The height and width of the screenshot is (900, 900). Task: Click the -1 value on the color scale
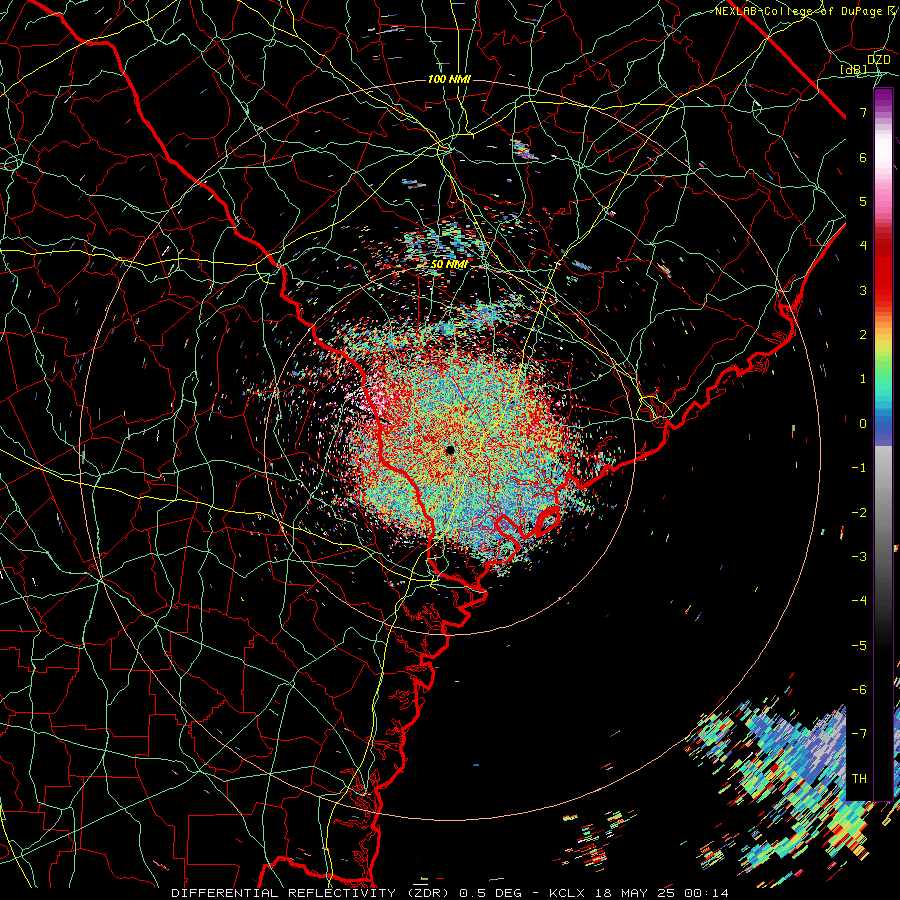point(859,468)
